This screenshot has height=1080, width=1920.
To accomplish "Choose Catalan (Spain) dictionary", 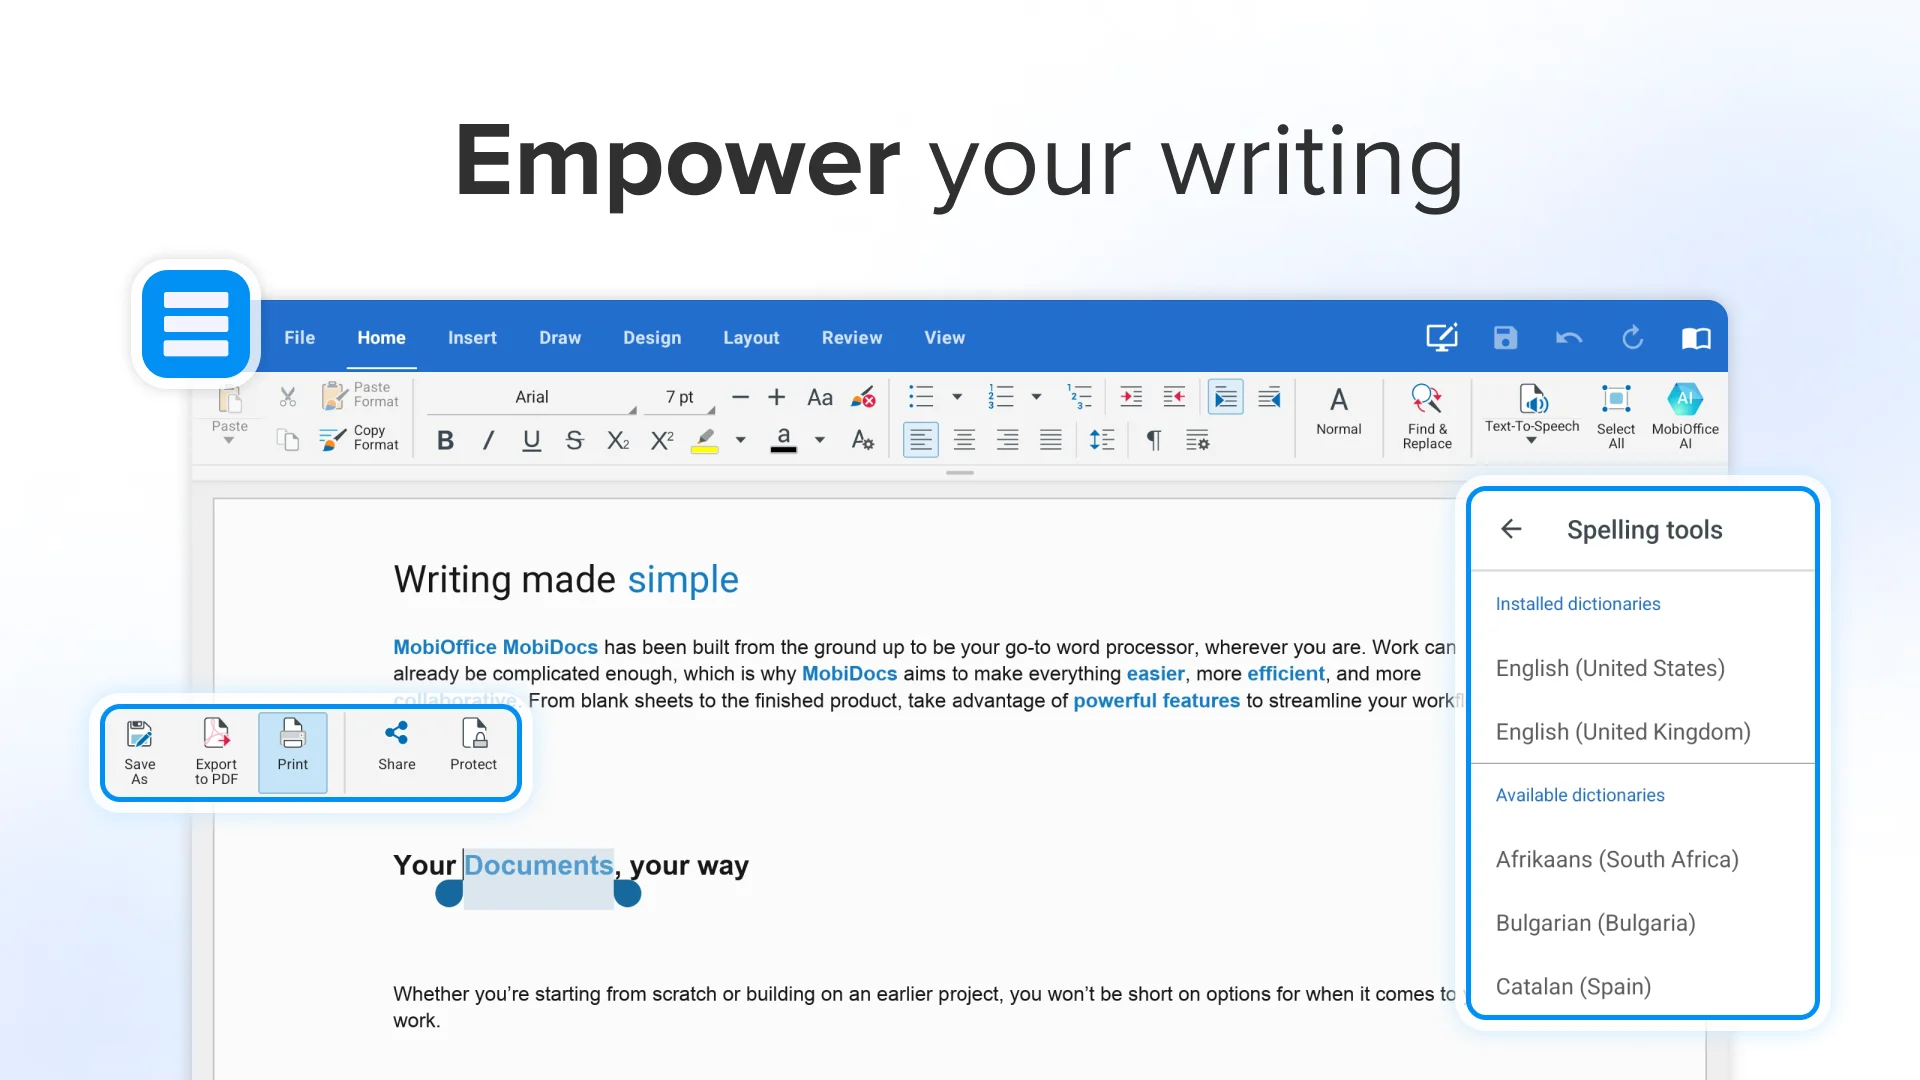I will pos(1642,987).
